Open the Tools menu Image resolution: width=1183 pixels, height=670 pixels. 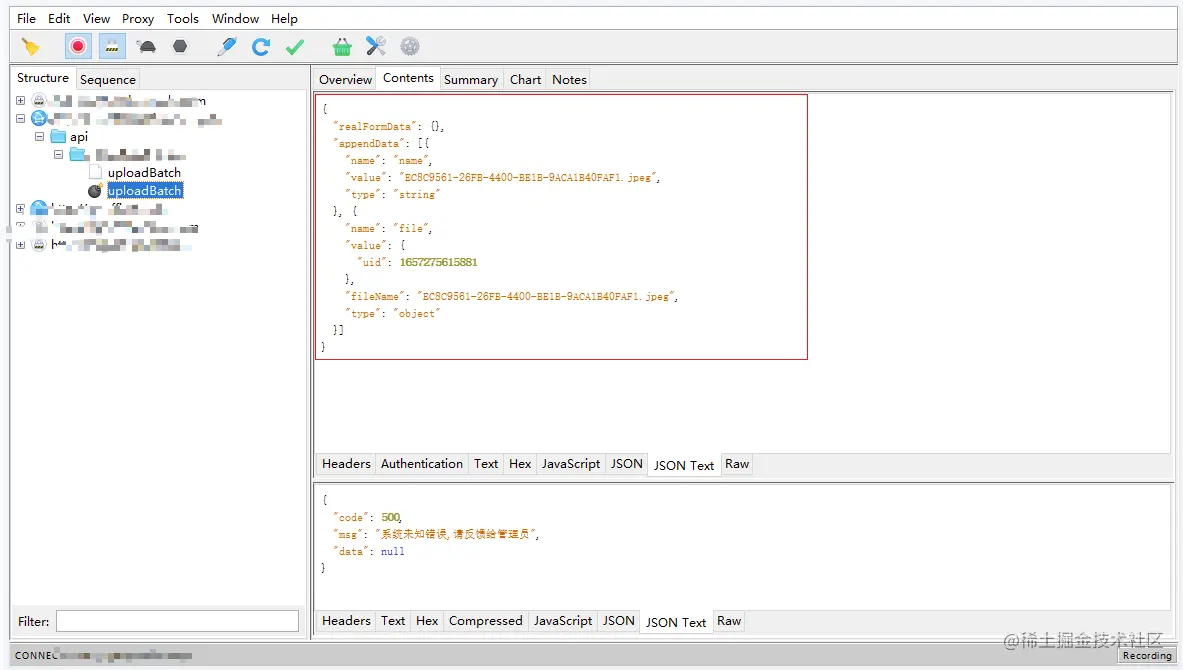[x=183, y=18]
